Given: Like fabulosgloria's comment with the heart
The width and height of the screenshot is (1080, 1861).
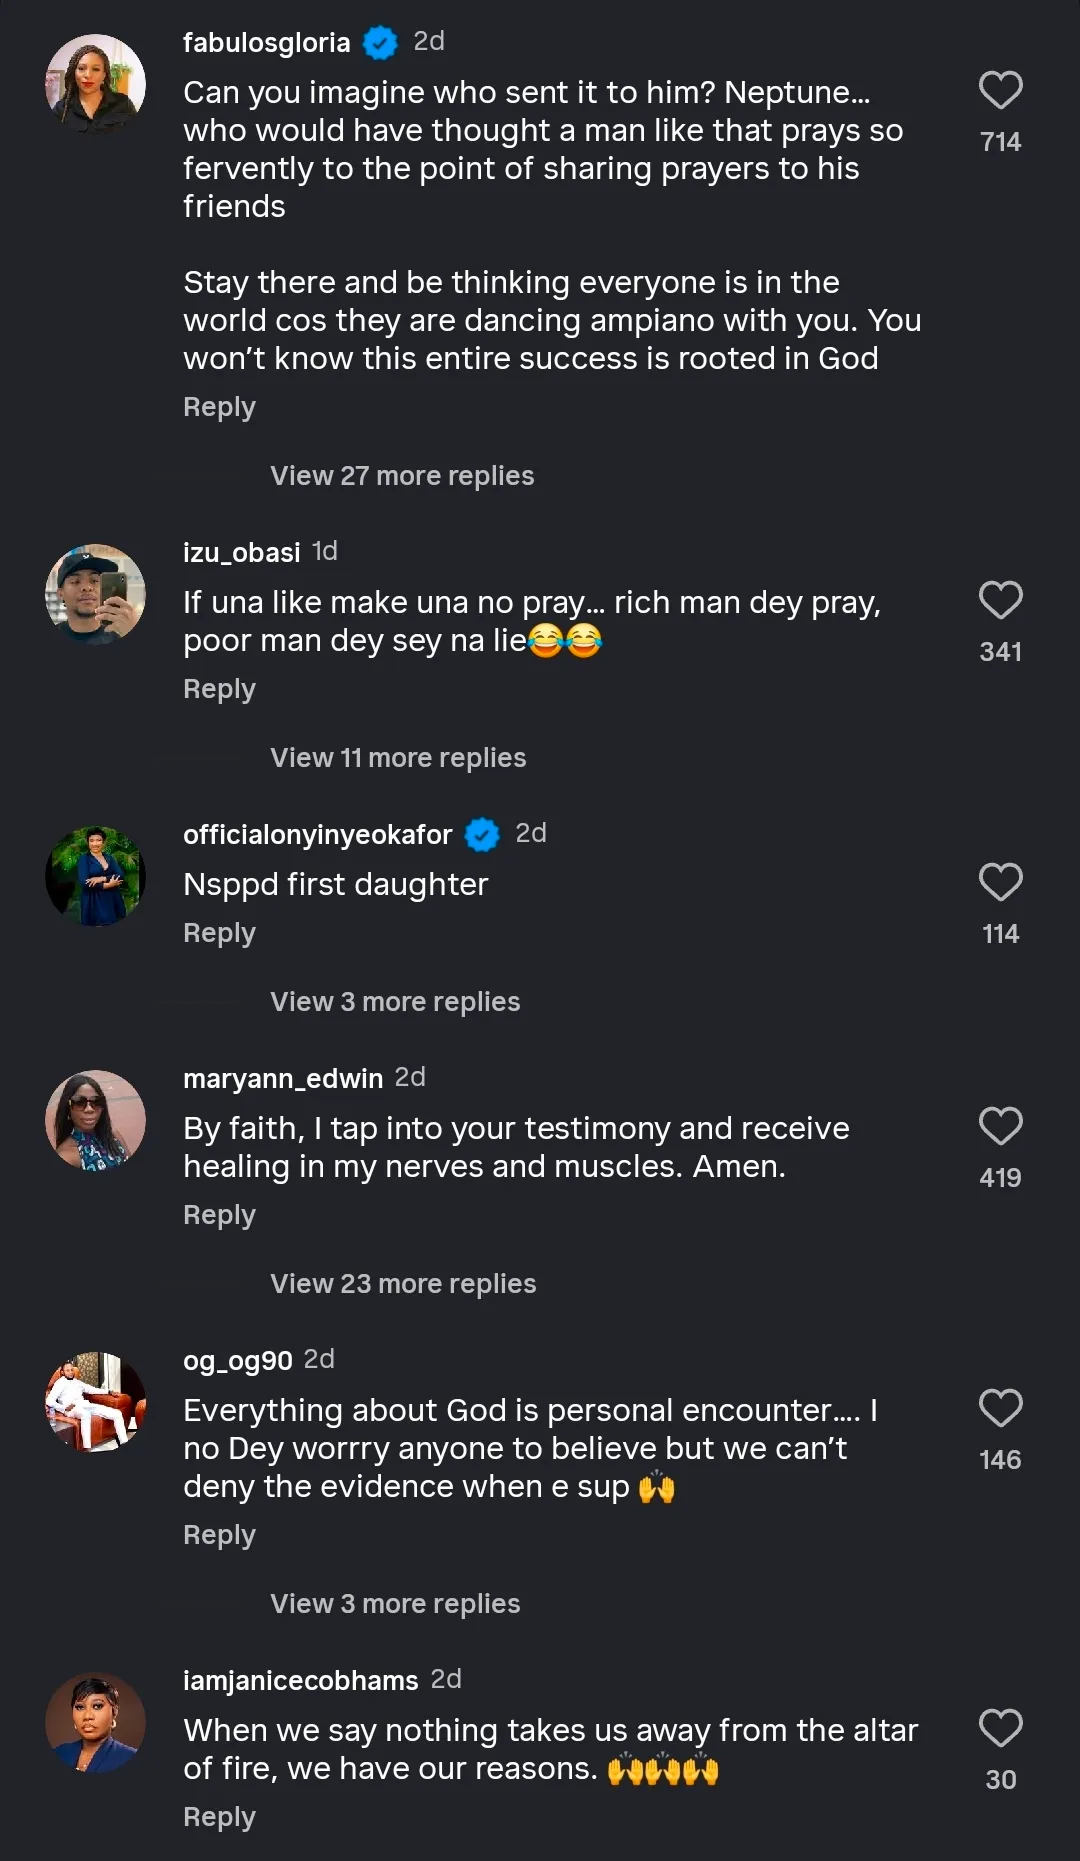Looking at the screenshot, I should 1000,91.
